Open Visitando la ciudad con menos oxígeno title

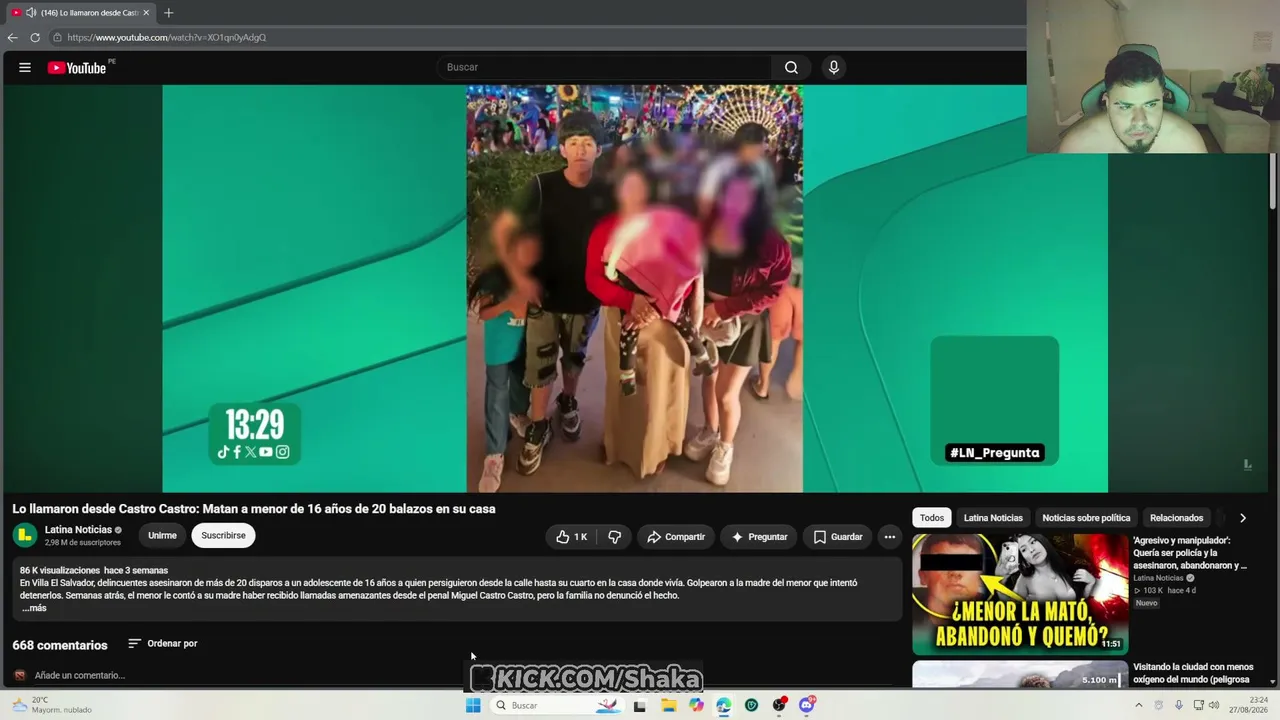pyautogui.click(x=1193, y=673)
